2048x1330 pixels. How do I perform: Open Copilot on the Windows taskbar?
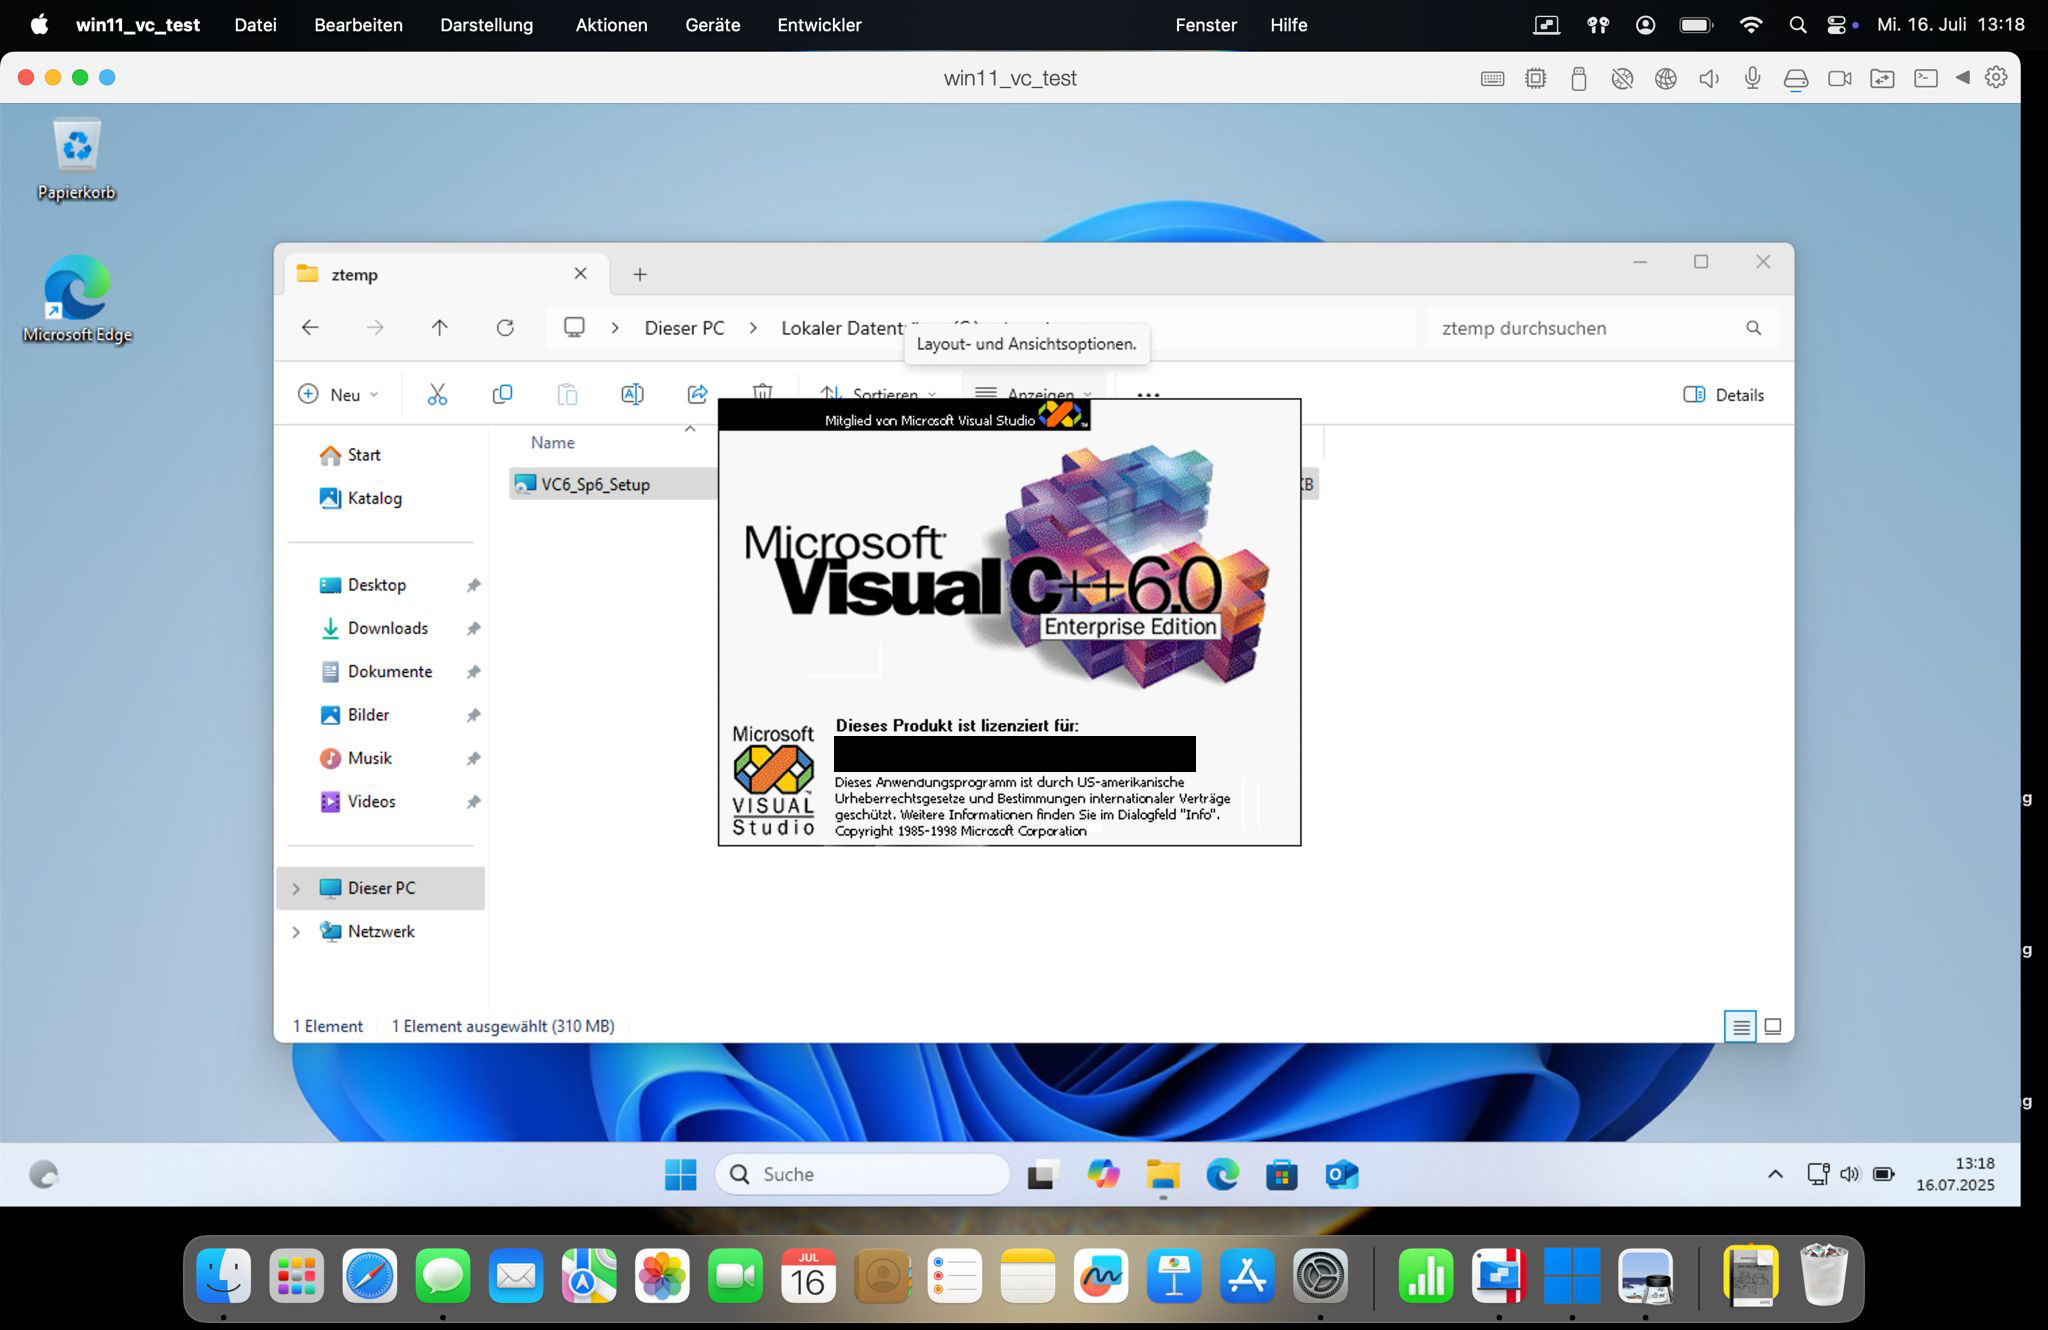coord(1103,1174)
